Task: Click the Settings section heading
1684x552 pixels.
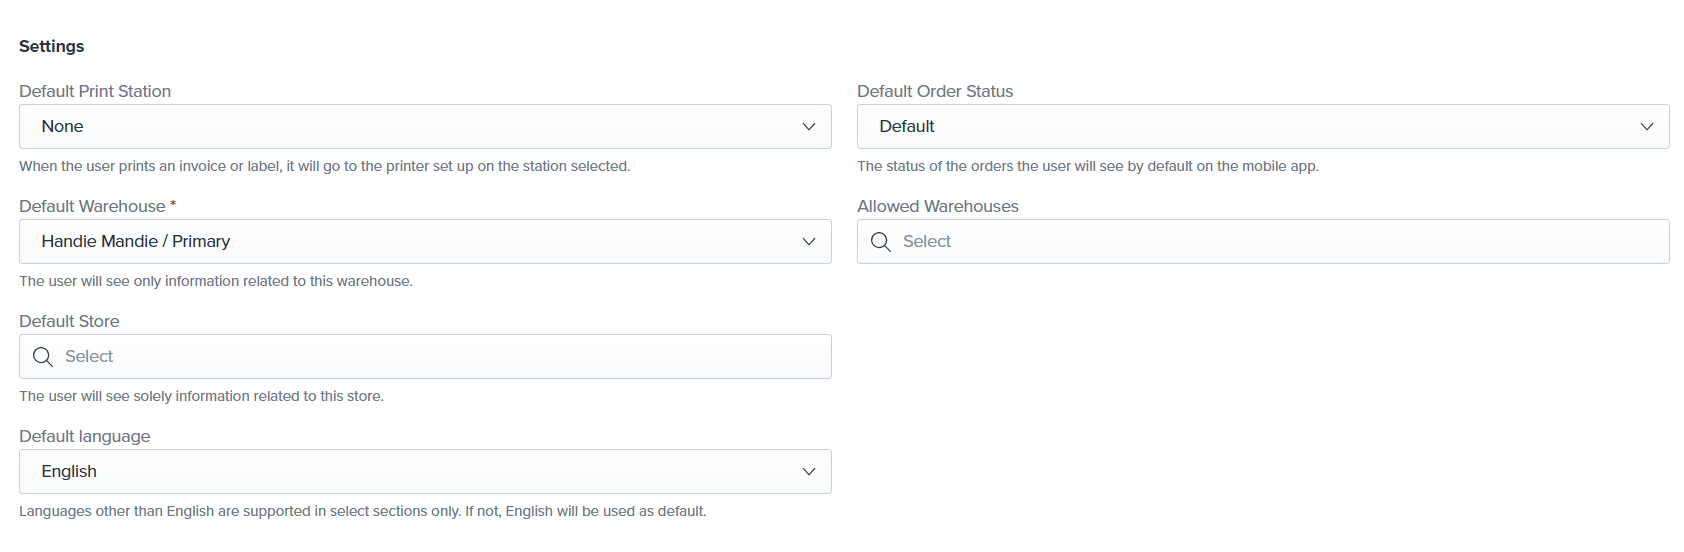Action: pyautogui.click(x=52, y=46)
